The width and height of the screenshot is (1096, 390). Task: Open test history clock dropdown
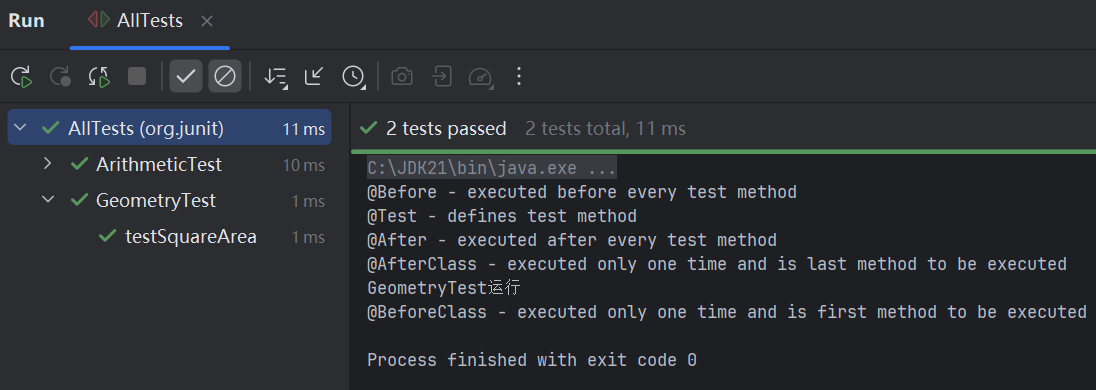pos(354,77)
